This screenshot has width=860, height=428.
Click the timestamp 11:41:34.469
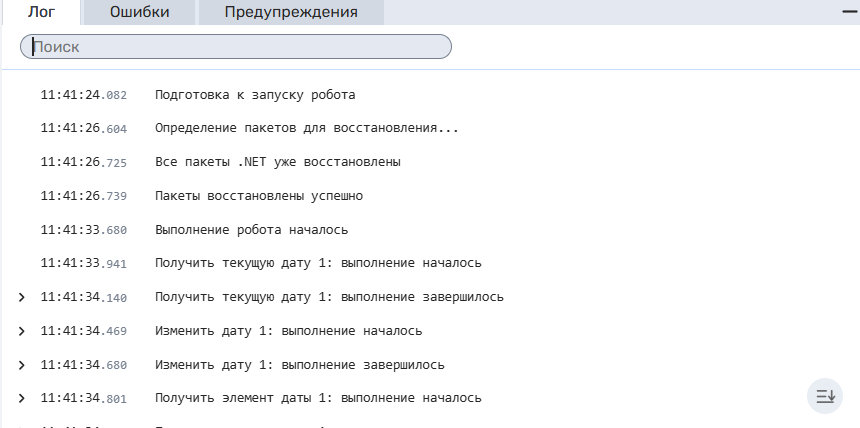tap(84, 331)
